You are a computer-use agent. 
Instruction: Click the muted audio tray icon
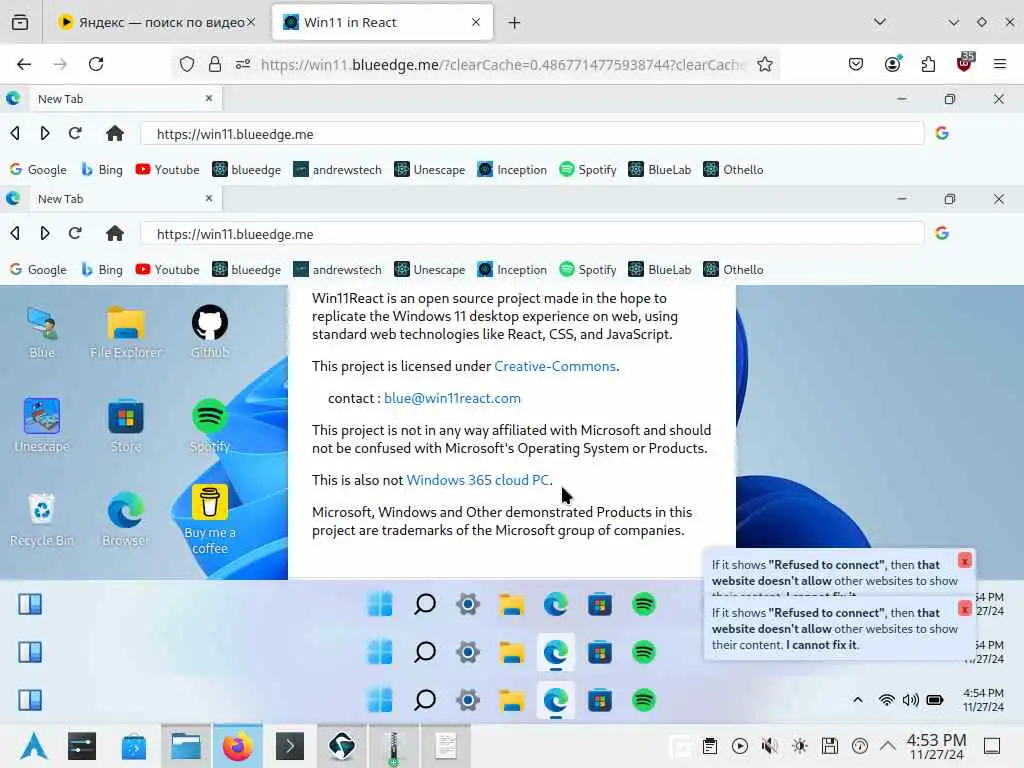pyautogui.click(x=769, y=745)
